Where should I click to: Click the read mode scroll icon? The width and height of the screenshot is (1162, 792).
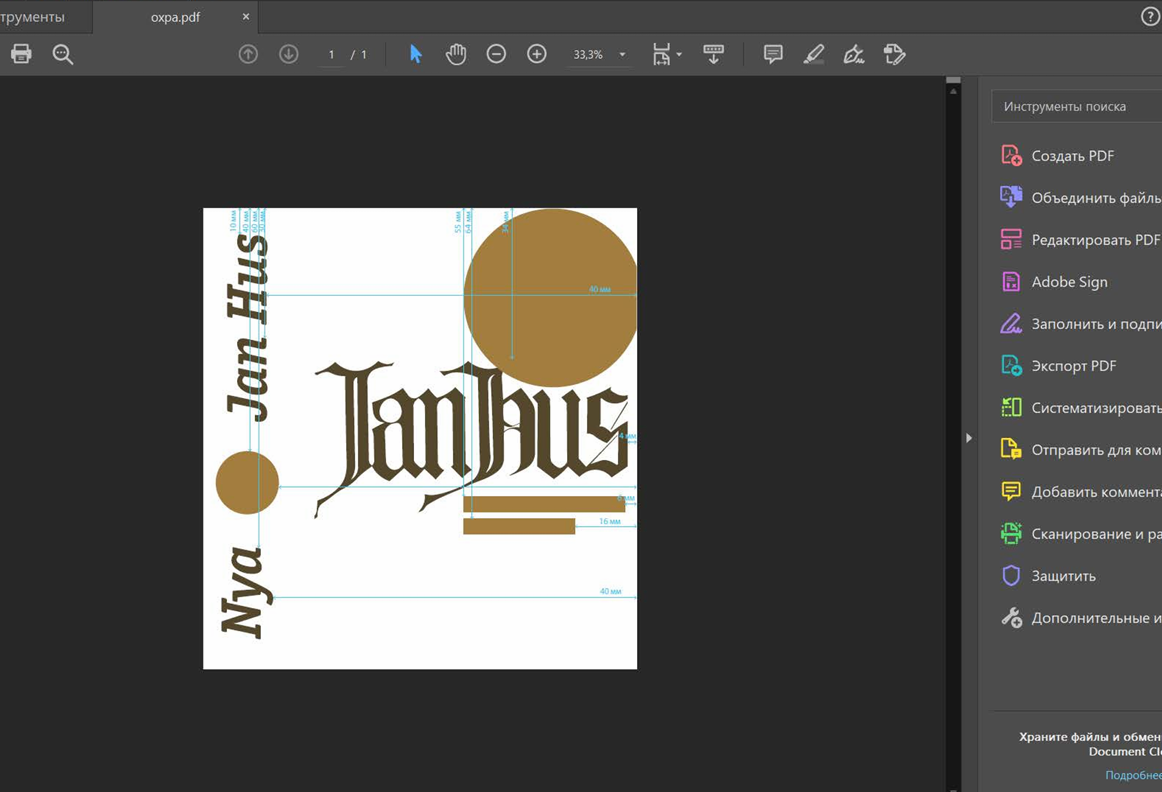[x=714, y=54]
